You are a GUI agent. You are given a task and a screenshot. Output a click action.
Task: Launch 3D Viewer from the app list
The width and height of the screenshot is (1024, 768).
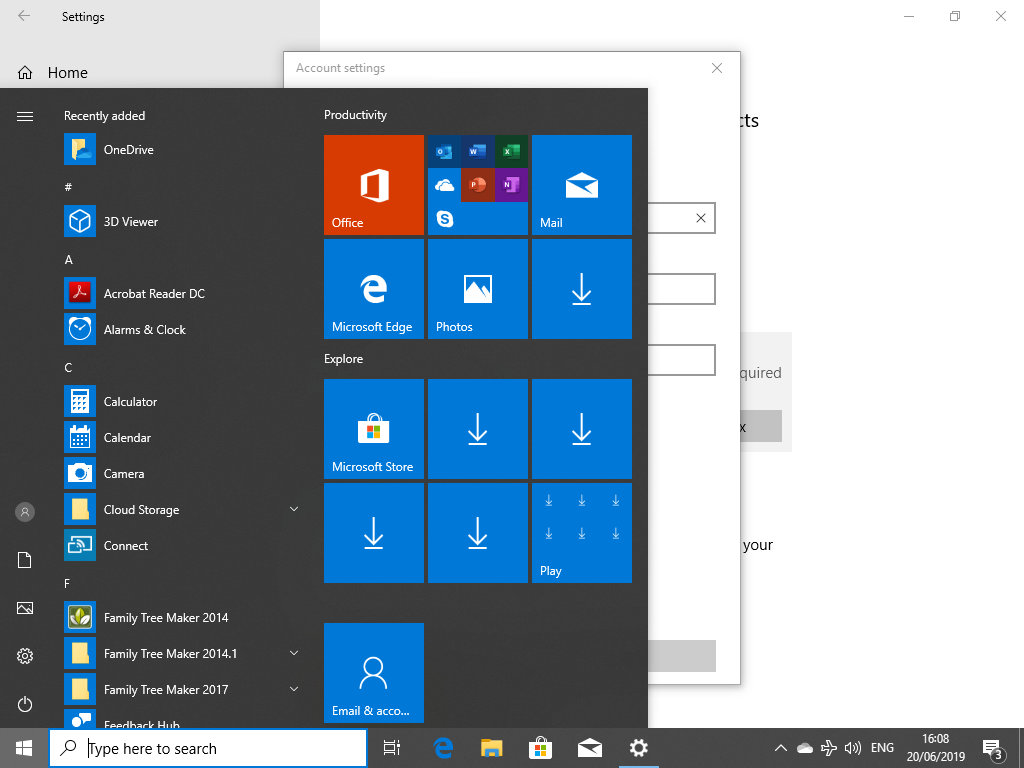[x=182, y=221]
